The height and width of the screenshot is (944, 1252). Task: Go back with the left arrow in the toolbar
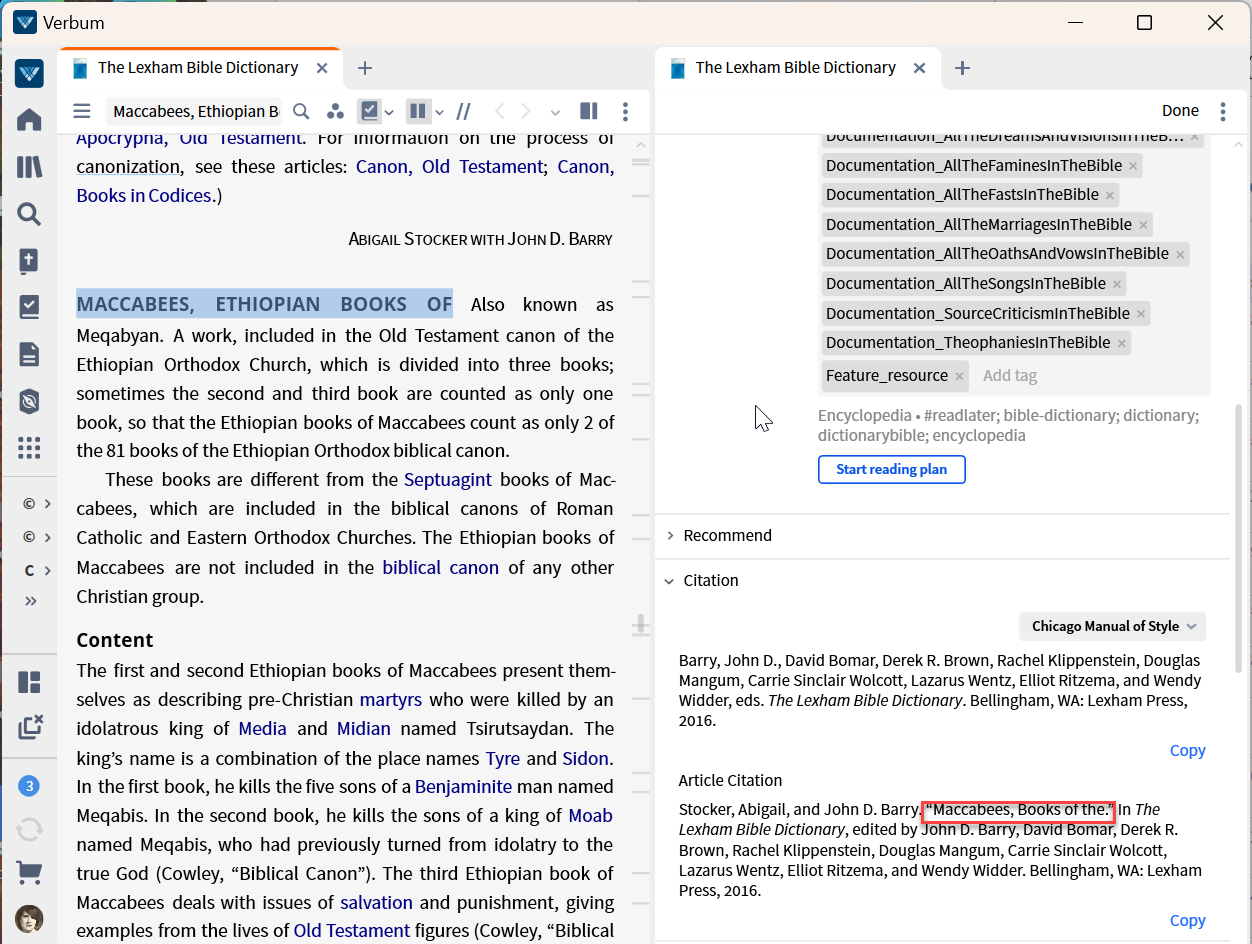(x=500, y=111)
